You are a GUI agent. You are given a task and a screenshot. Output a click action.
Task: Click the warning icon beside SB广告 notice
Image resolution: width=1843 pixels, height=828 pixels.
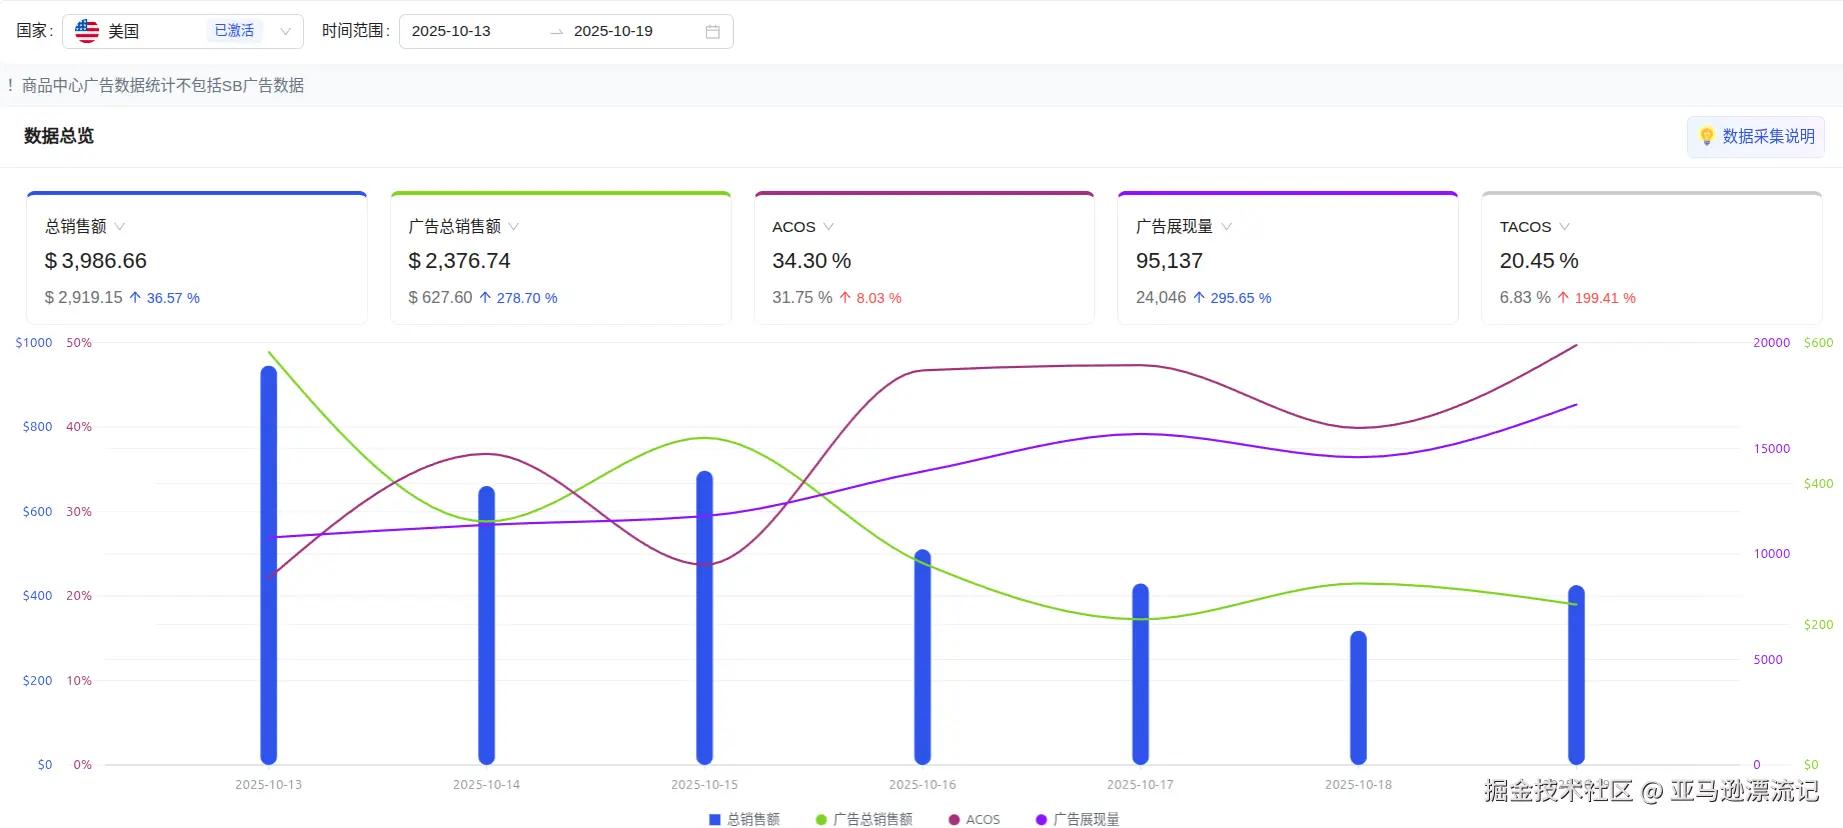(10, 85)
